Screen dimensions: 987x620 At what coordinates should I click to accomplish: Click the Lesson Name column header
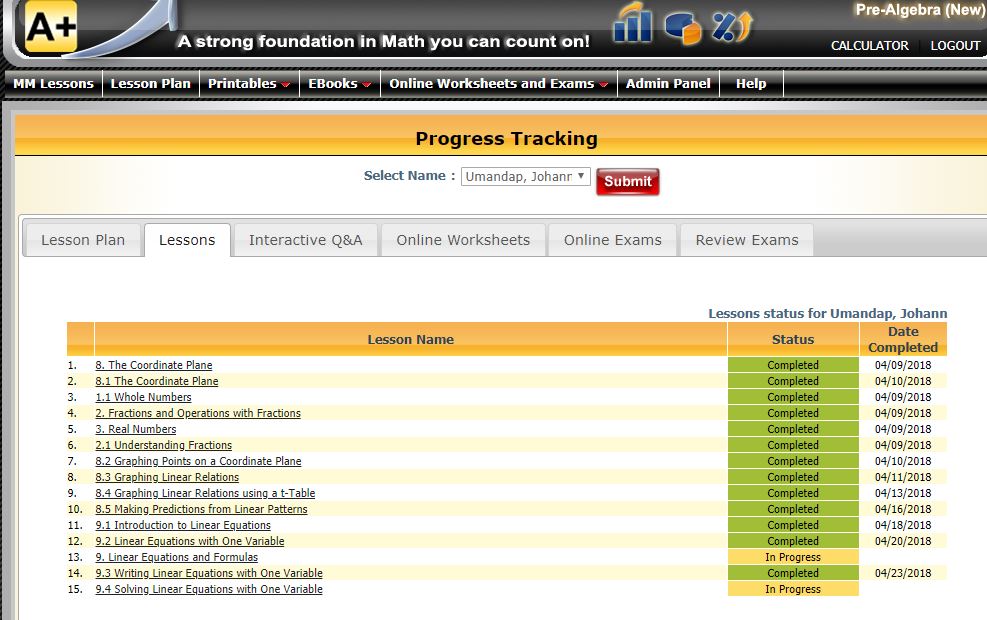[x=410, y=339]
